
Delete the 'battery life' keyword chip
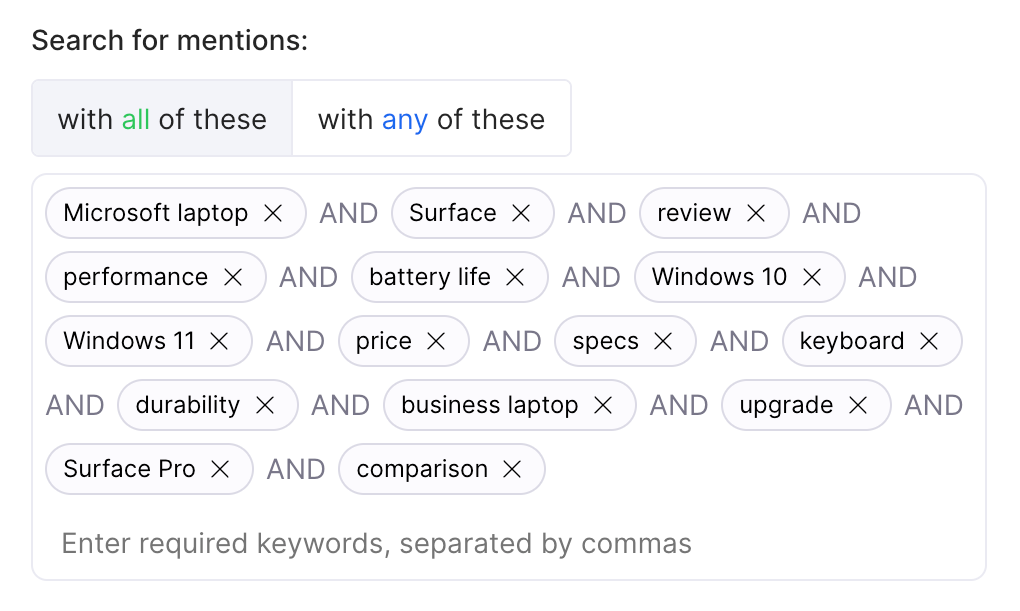tap(515, 277)
